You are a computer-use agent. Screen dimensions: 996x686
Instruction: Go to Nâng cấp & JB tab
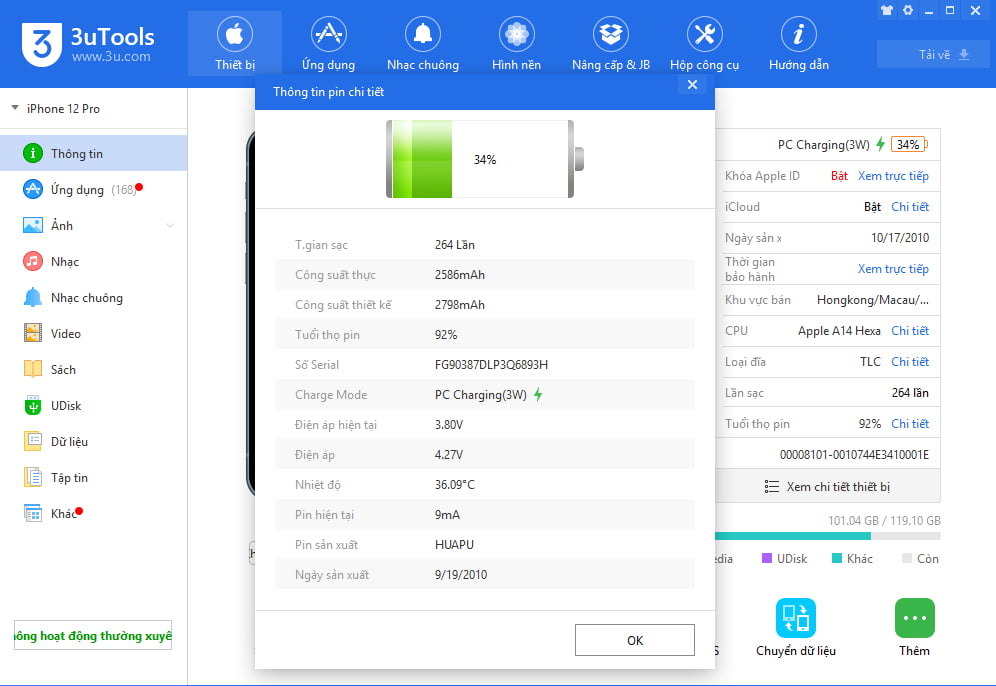click(x=610, y=44)
